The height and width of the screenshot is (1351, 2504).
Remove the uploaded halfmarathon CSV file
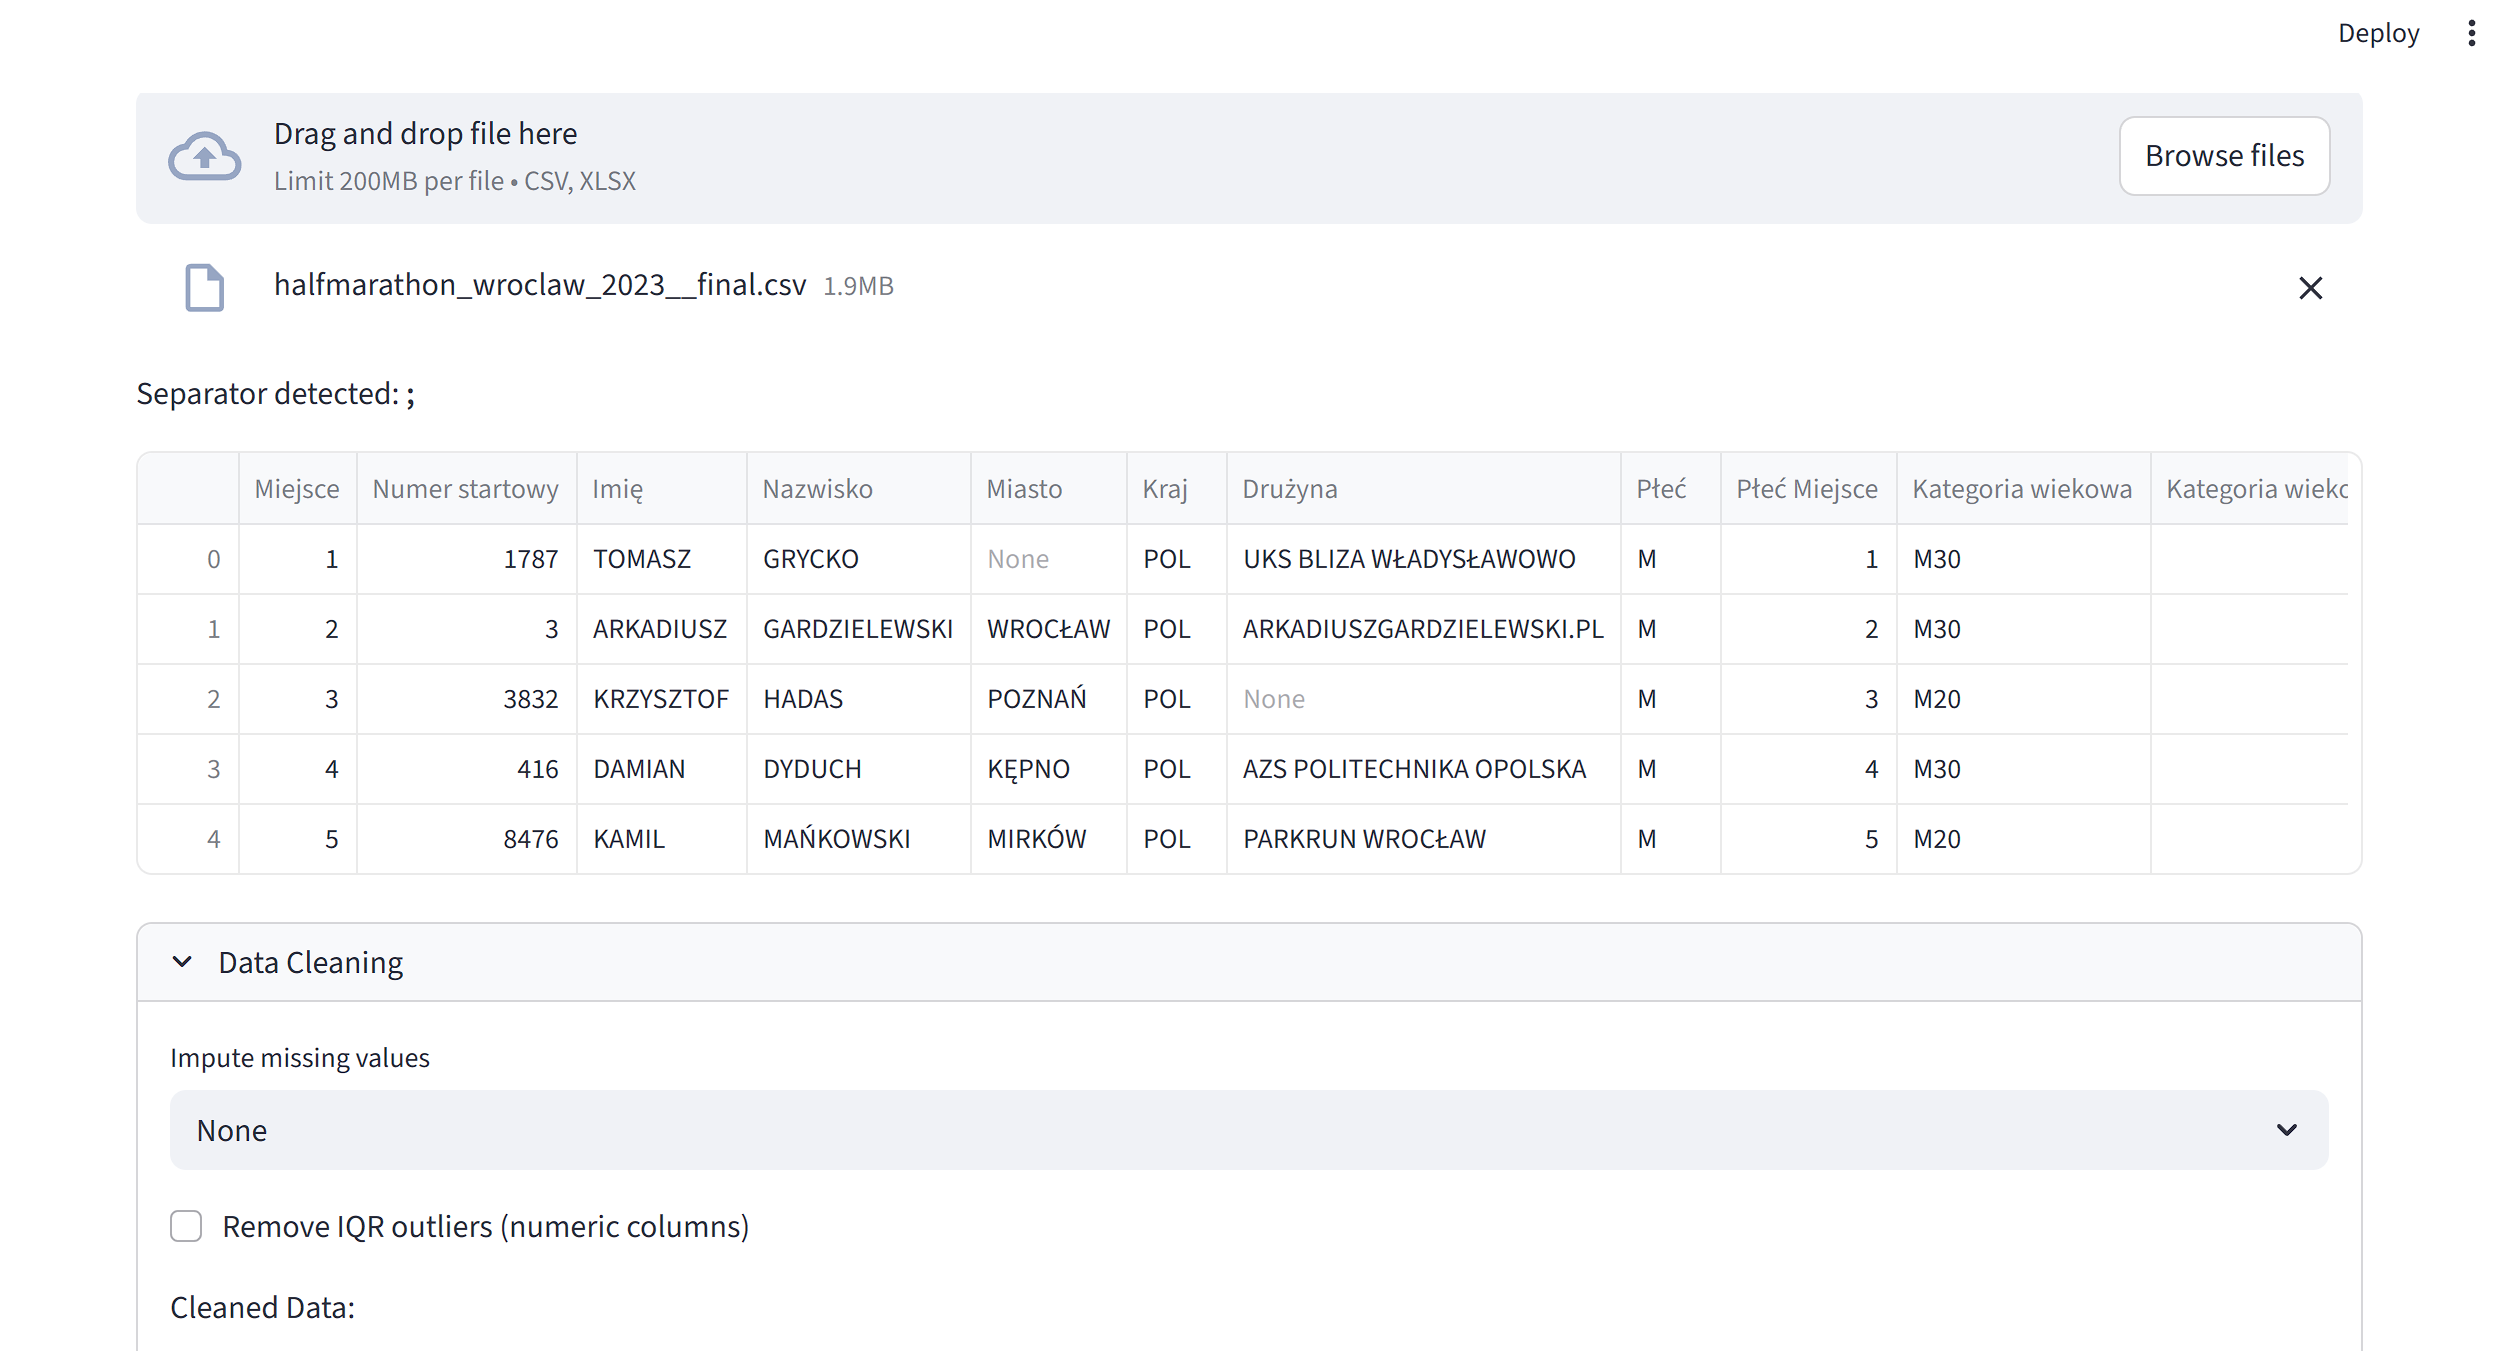click(2310, 288)
